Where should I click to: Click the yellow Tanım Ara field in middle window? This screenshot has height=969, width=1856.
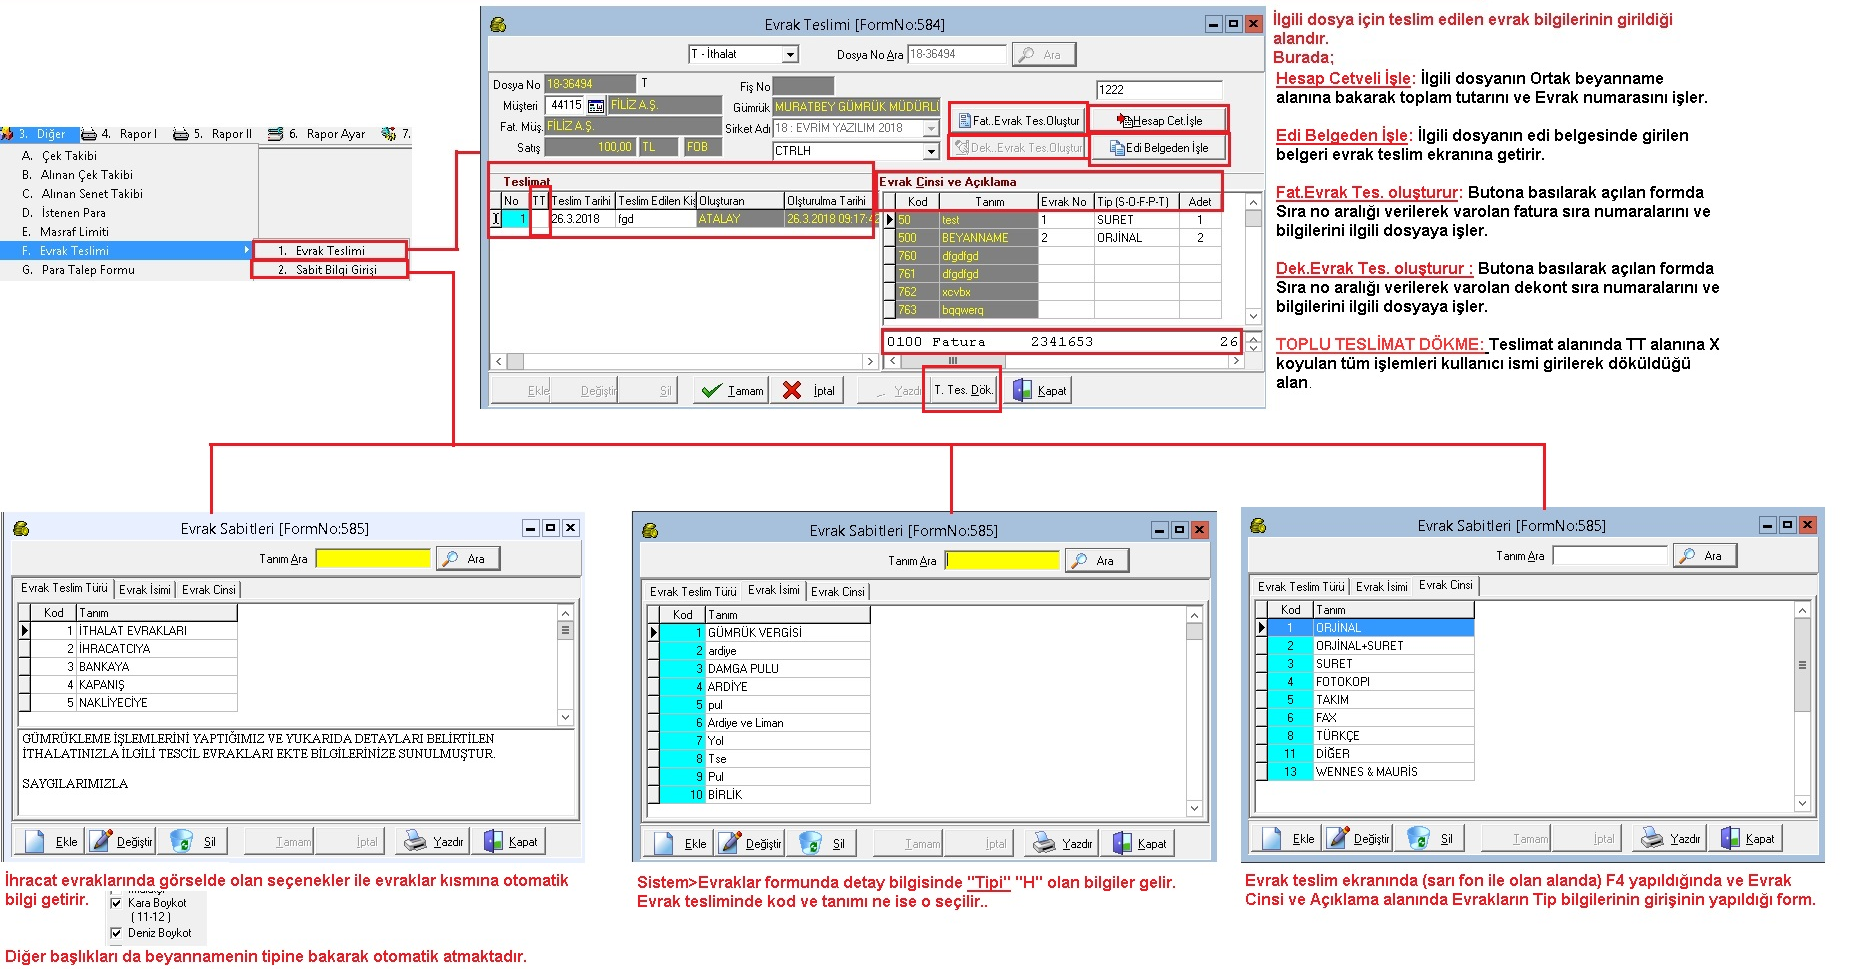tap(1001, 561)
